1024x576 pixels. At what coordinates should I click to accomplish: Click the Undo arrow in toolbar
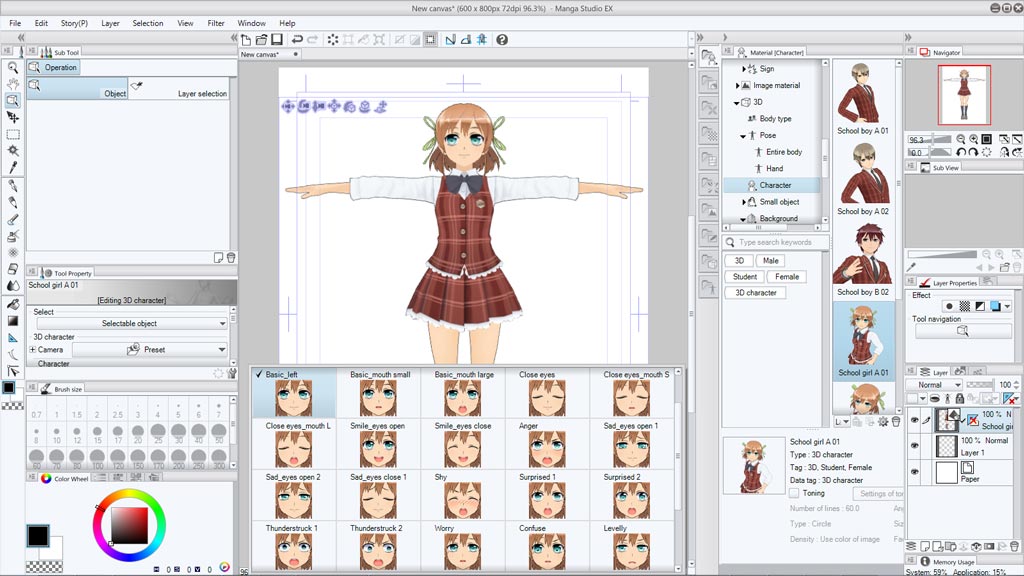pyautogui.click(x=297, y=40)
